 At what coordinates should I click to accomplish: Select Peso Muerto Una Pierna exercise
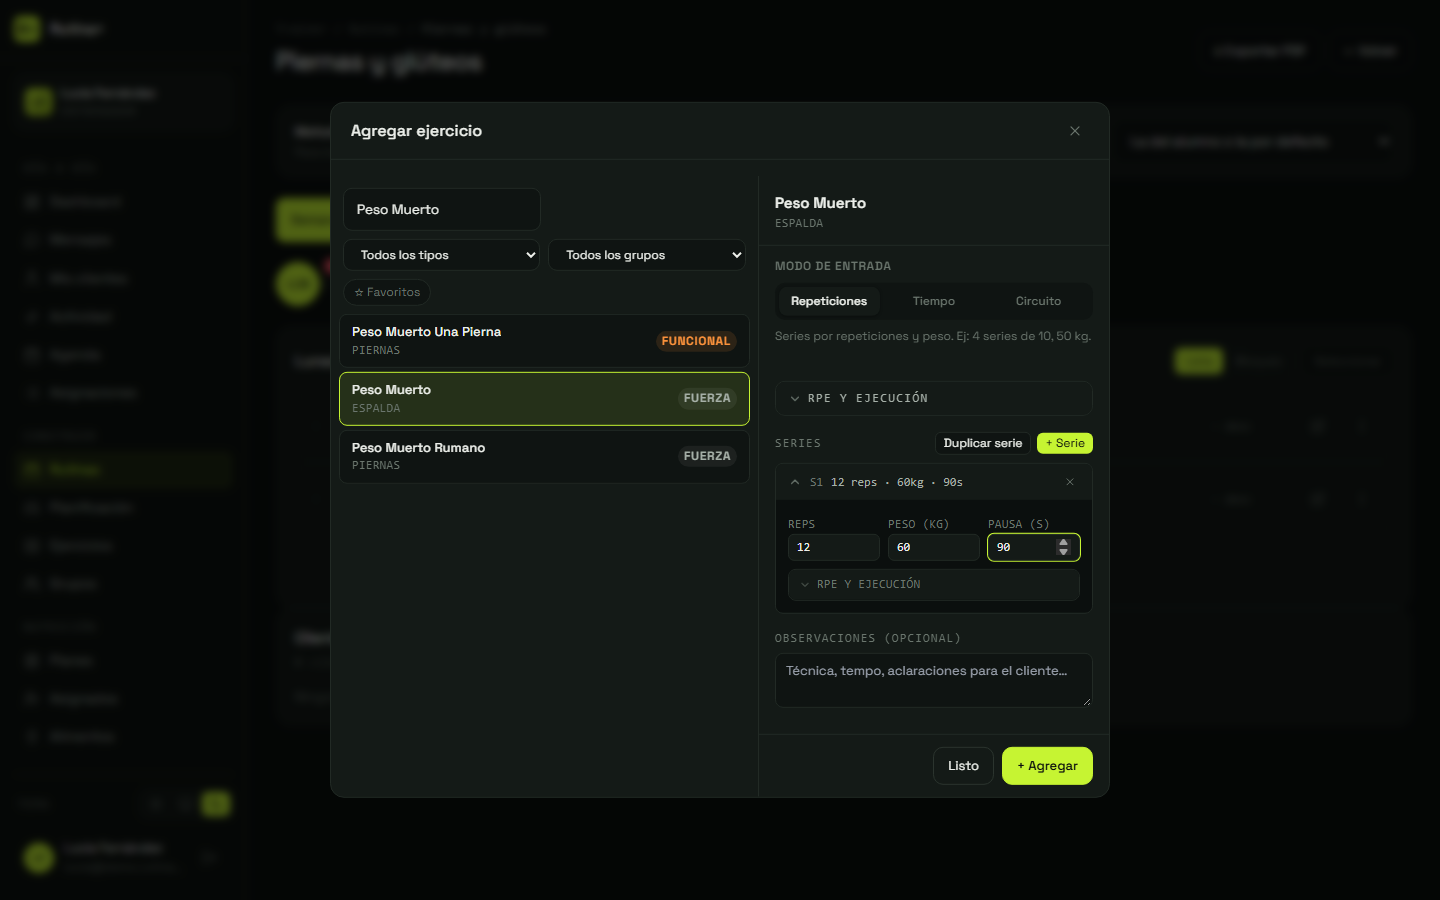(544, 341)
